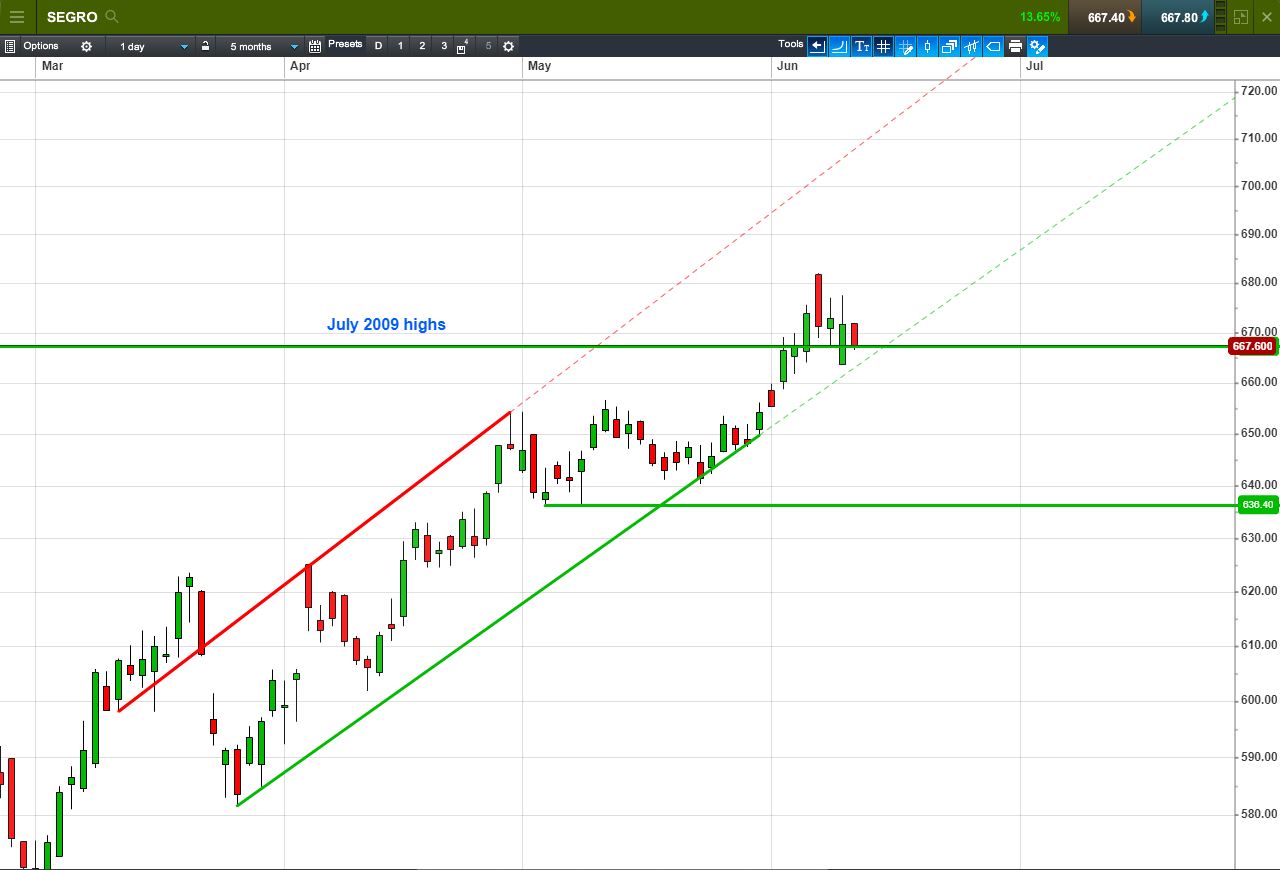
Task: Select preset 2
Action: [x=422, y=46]
